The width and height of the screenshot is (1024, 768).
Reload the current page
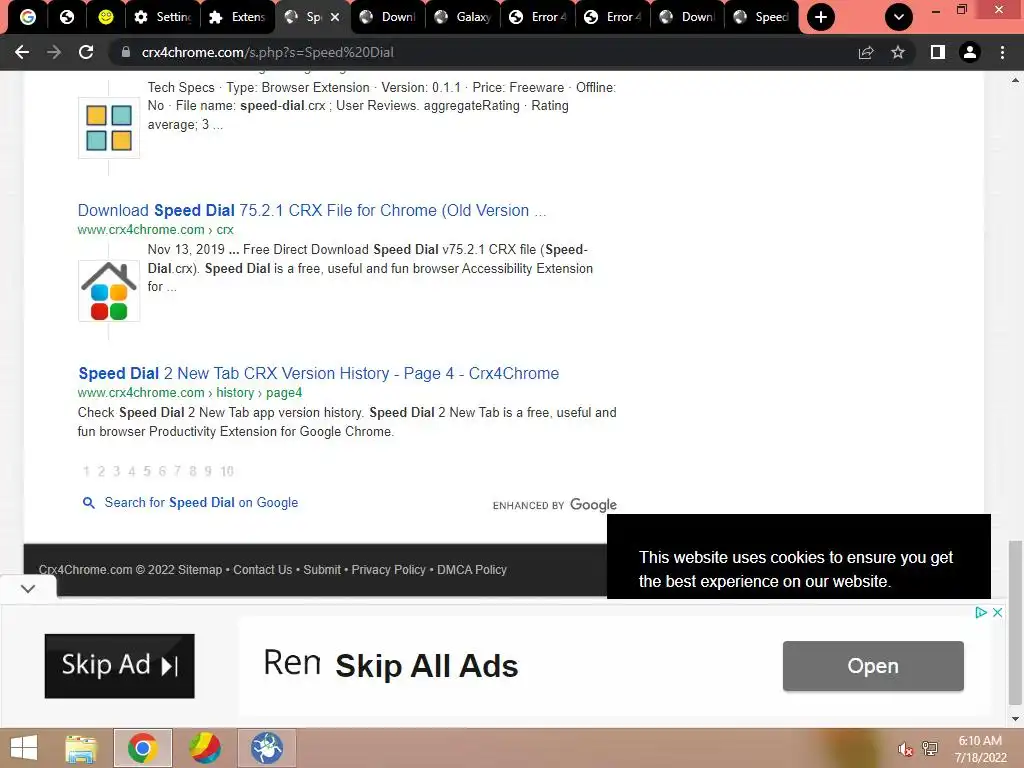click(86, 52)
